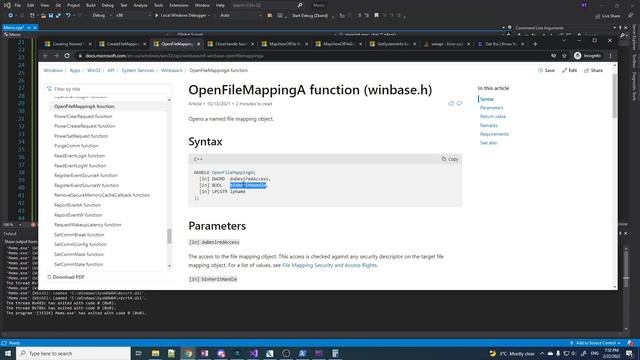
Task: Click the thumbs-up feedback icon
Action: click(451, 104)
